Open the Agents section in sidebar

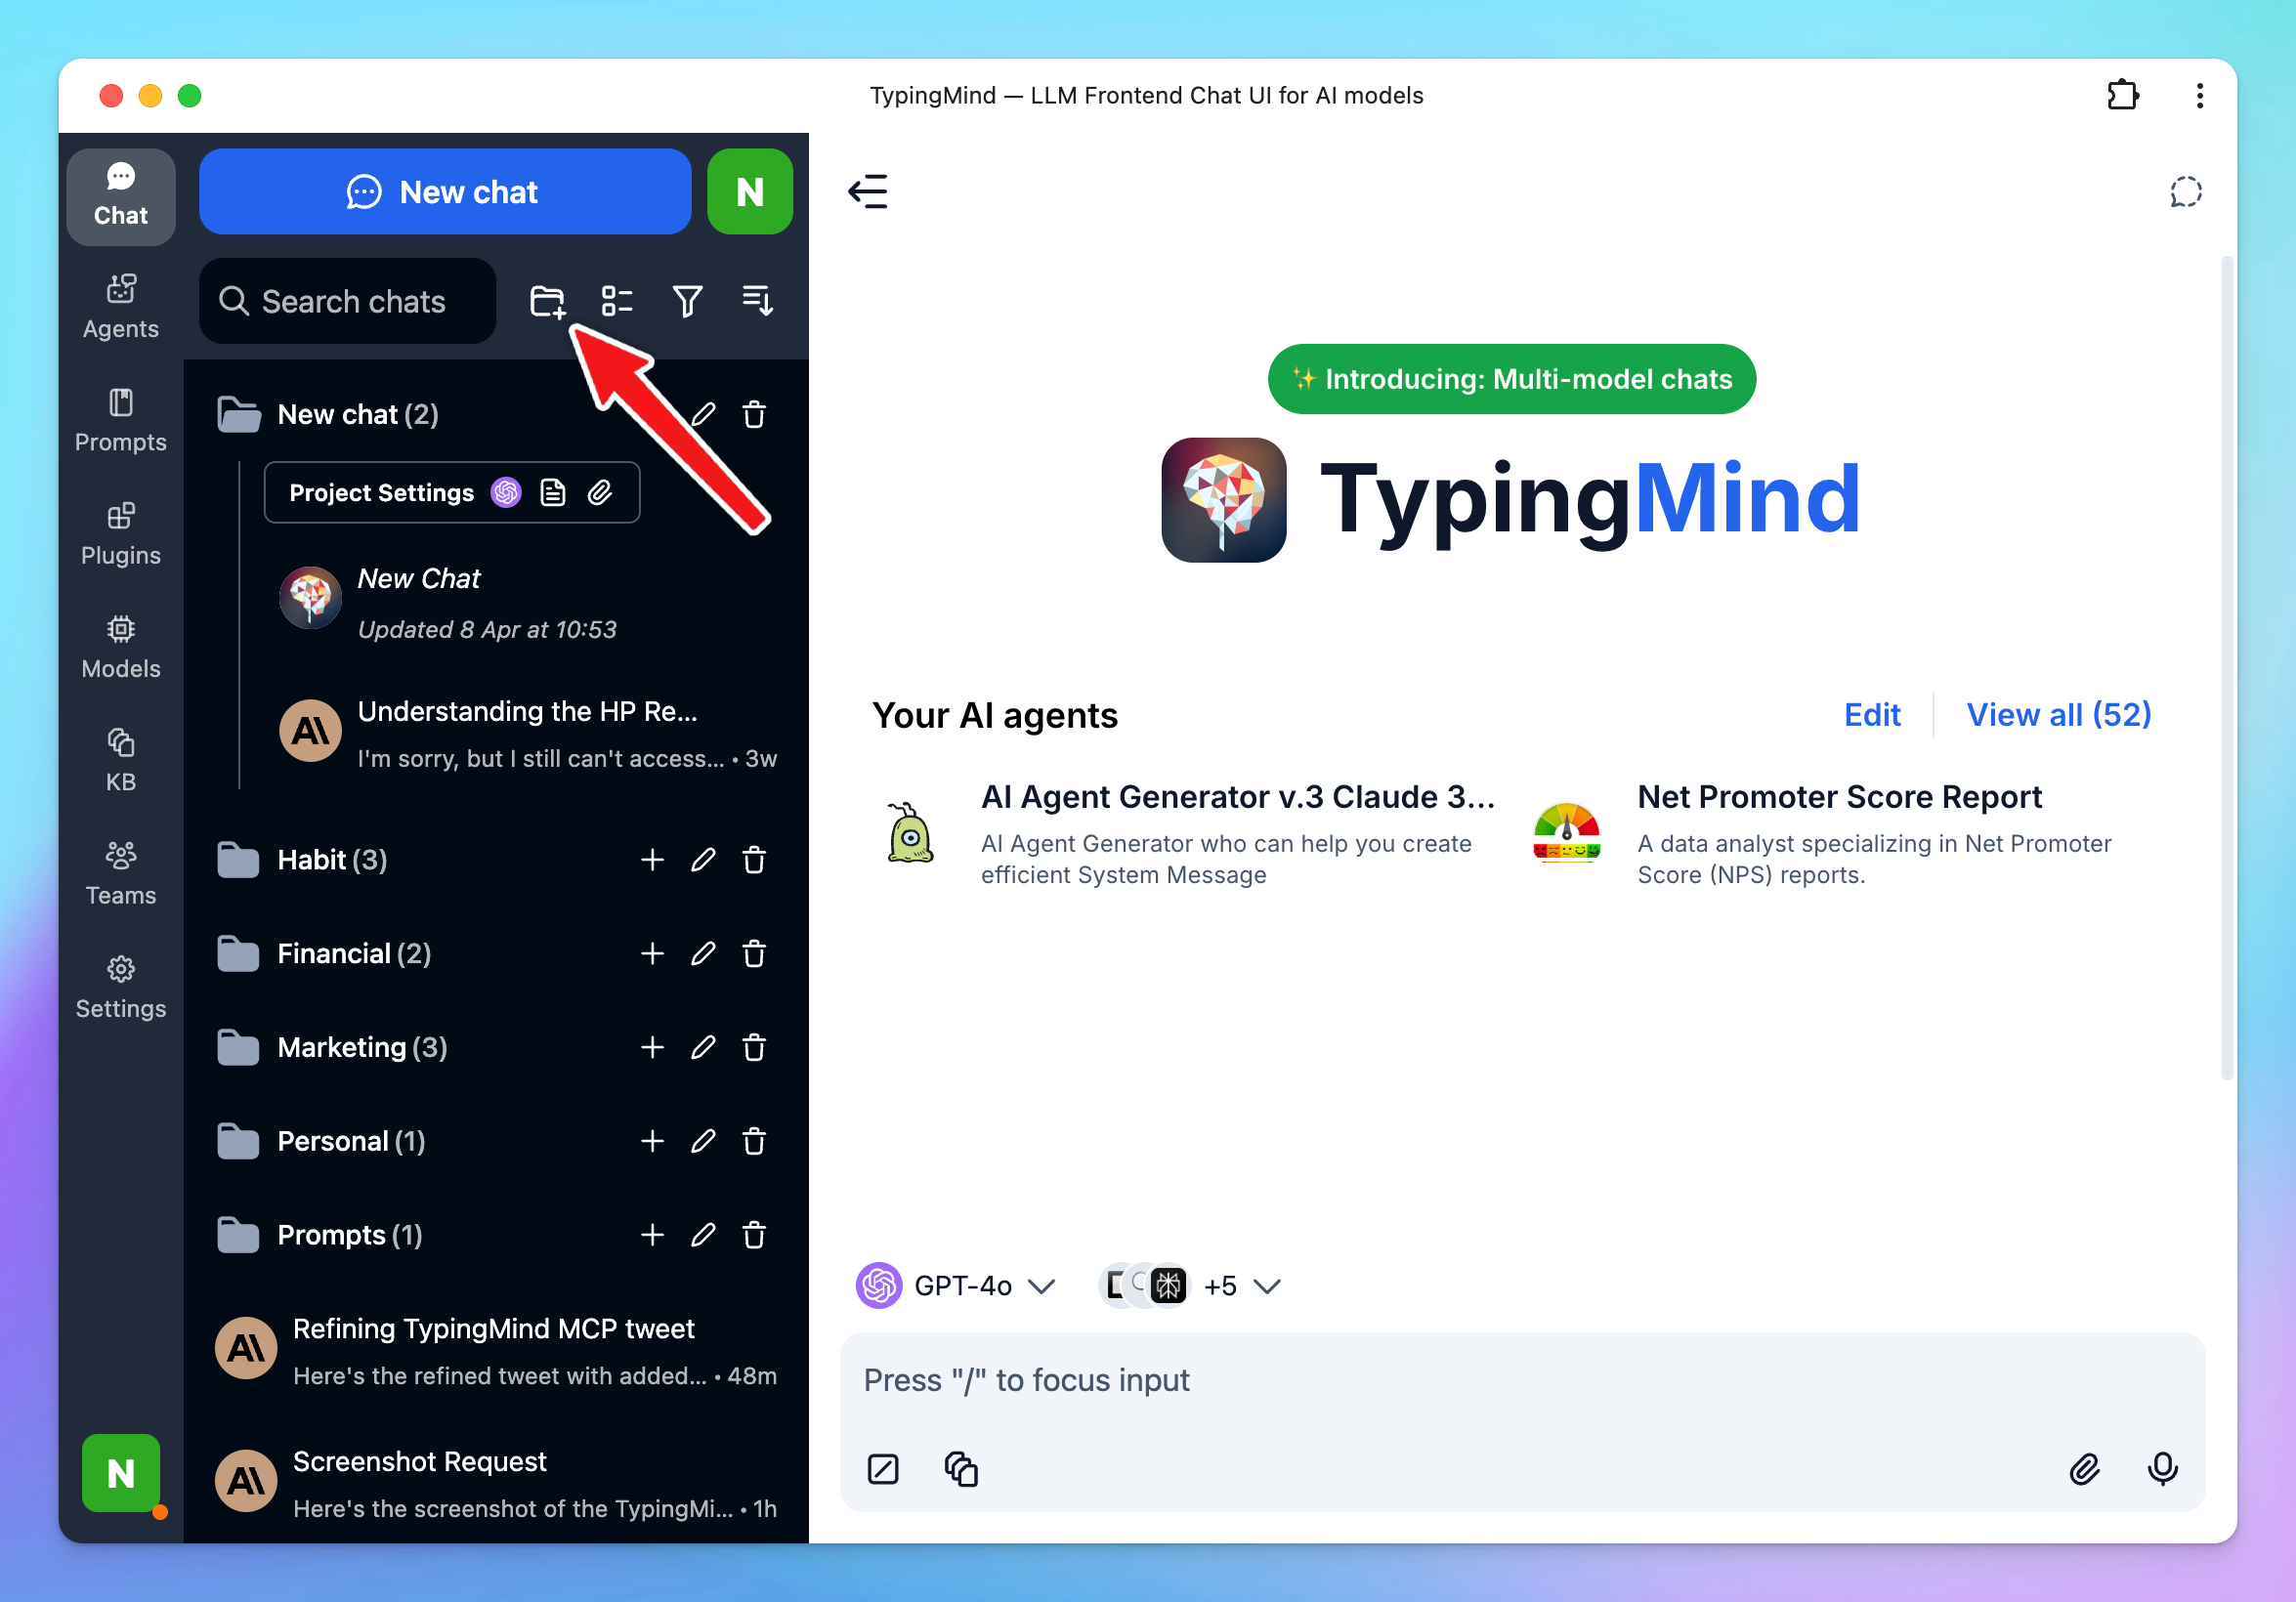120,307
